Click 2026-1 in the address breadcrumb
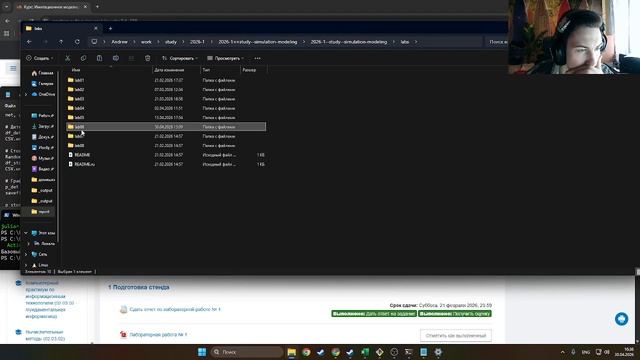 [x=197, y=42]
